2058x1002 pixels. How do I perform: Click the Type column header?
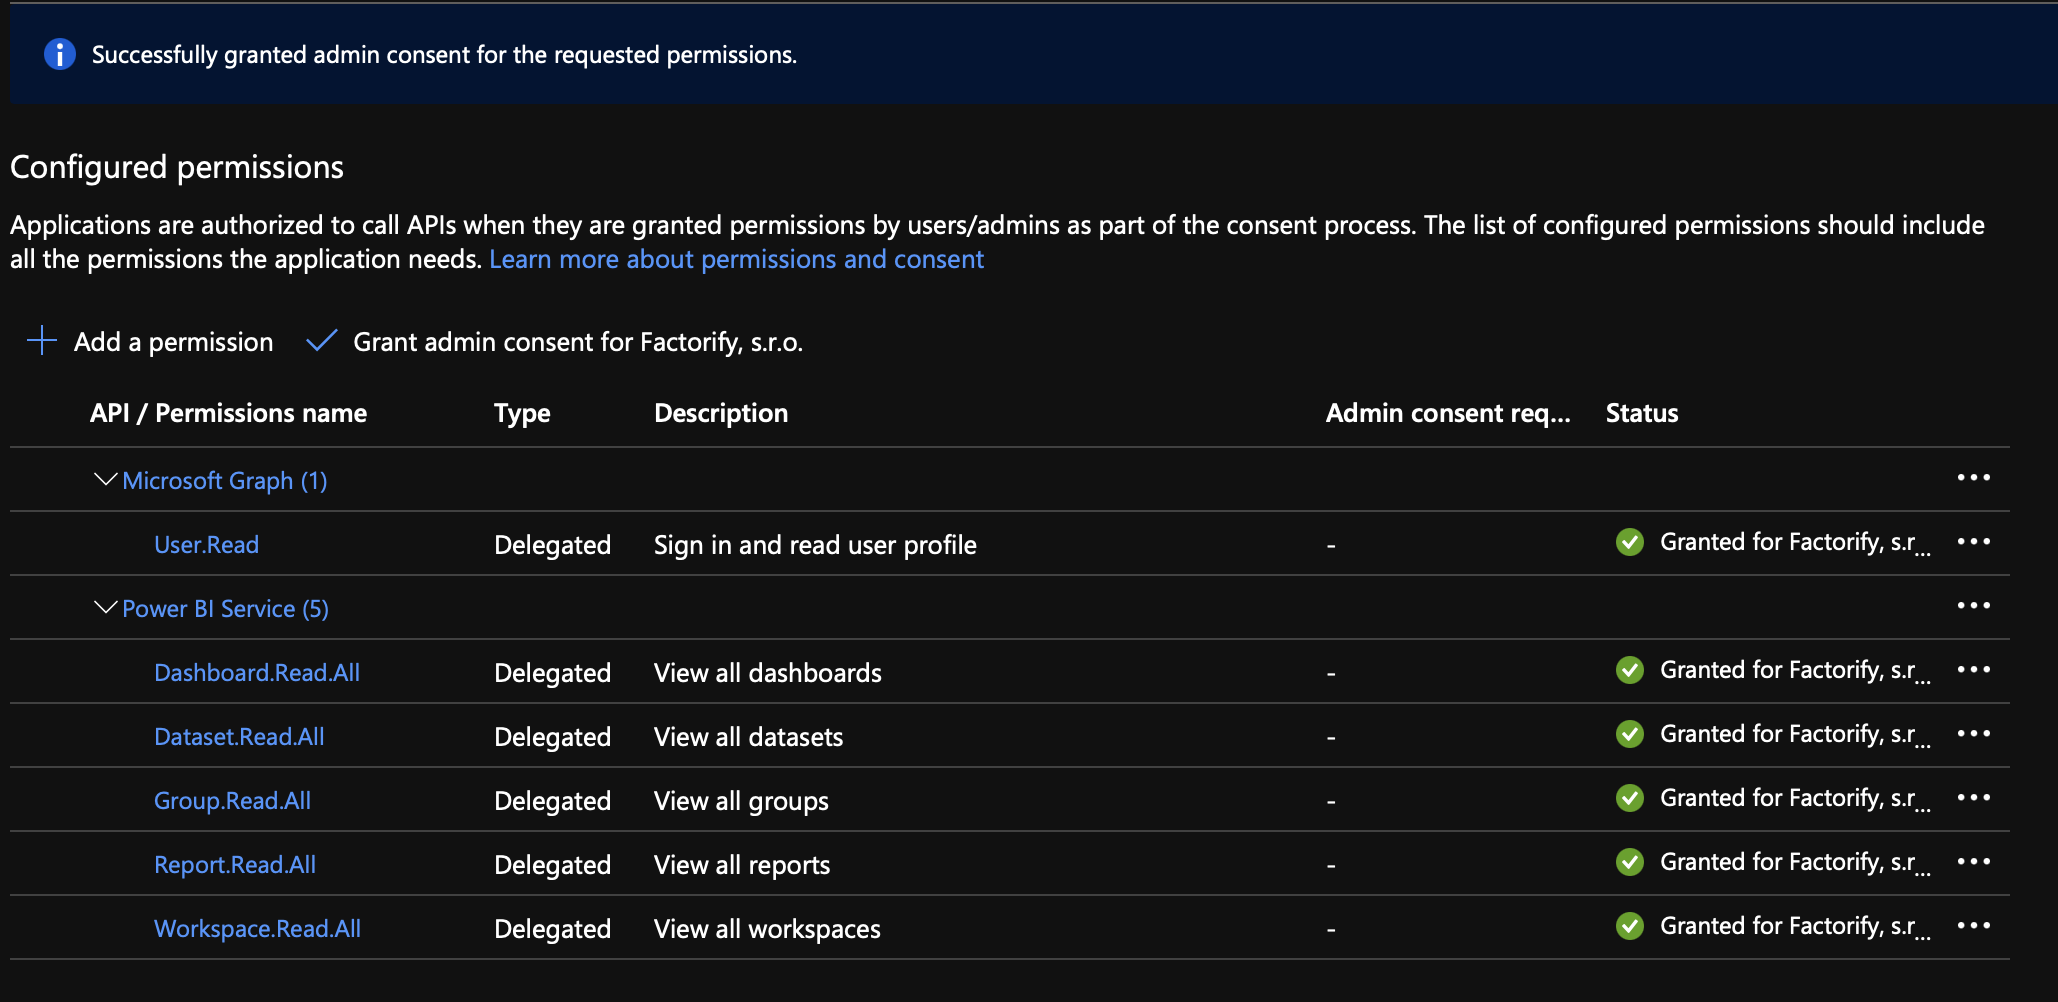coord(522,414)
